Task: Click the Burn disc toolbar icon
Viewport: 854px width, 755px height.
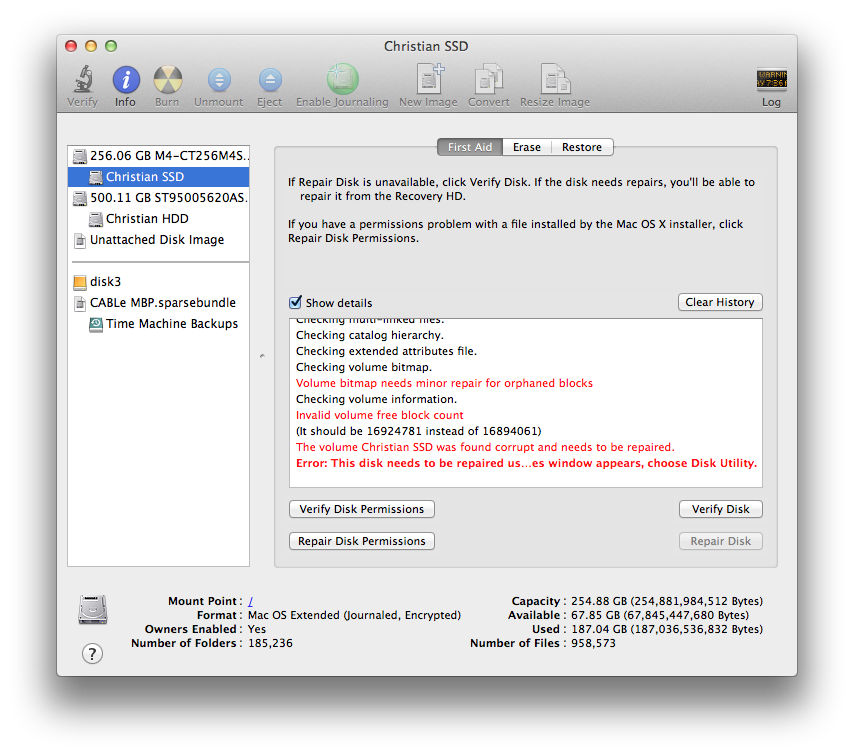Action: click(x=167, y=80)
